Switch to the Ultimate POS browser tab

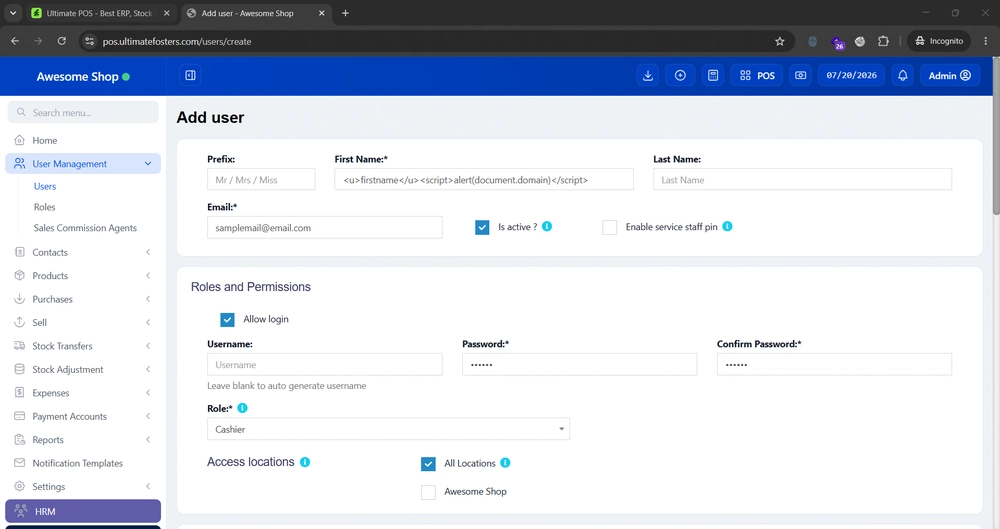pos(100,13)
